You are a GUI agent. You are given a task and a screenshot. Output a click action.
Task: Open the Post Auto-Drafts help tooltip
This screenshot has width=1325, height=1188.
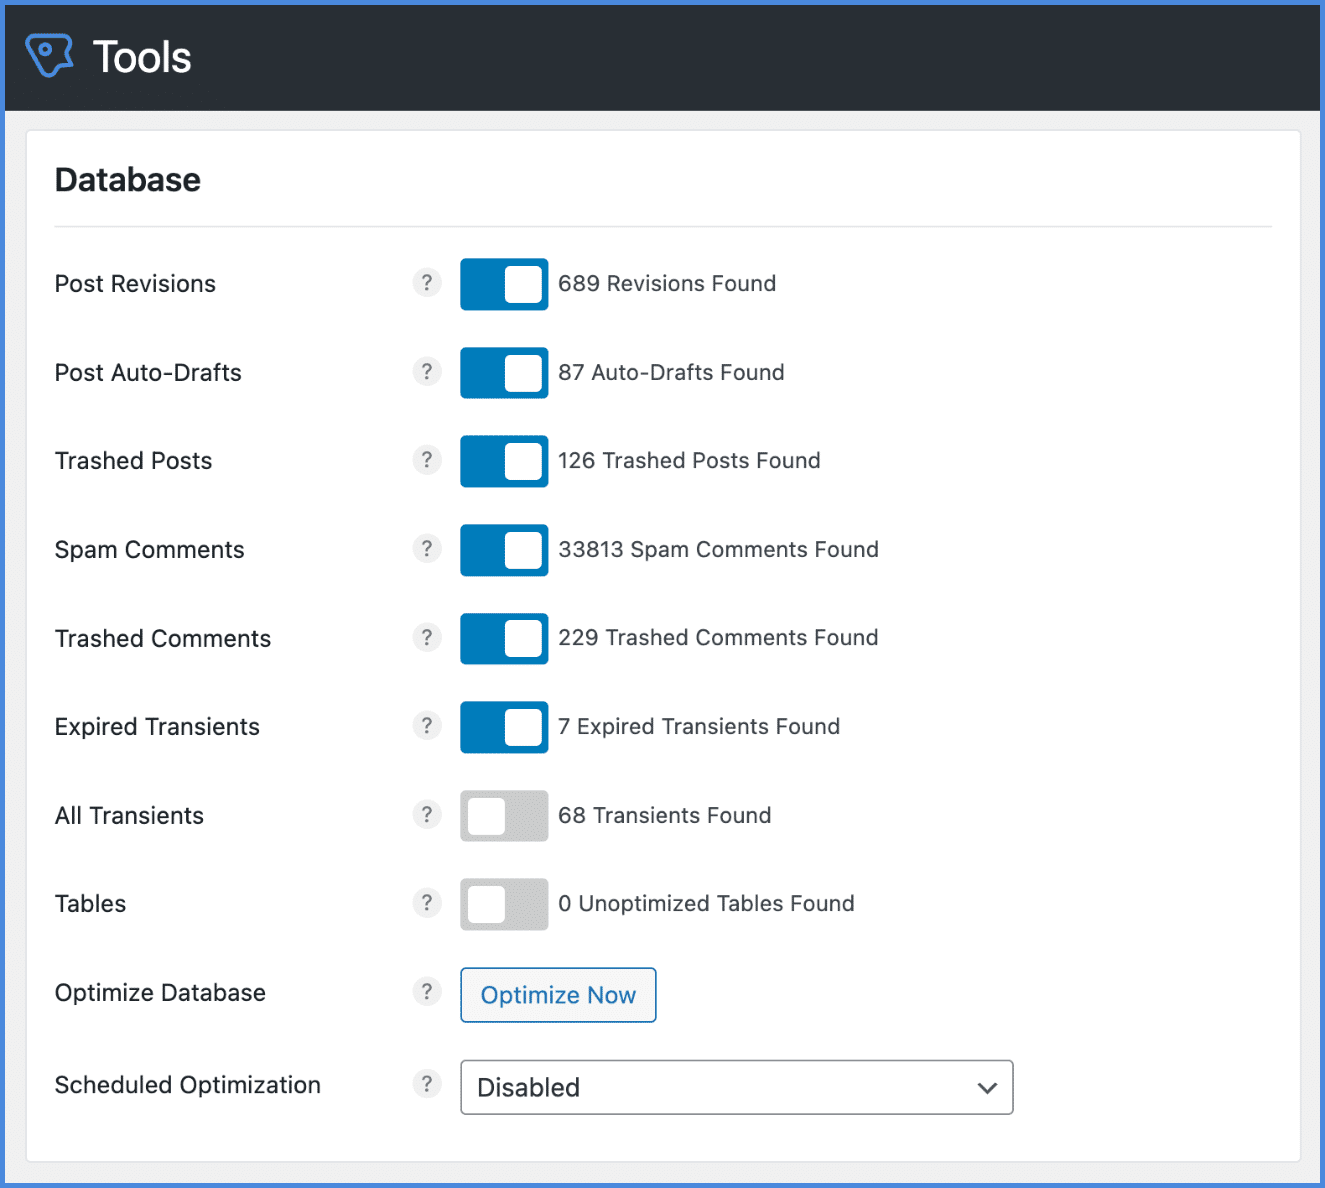(427, 371)
